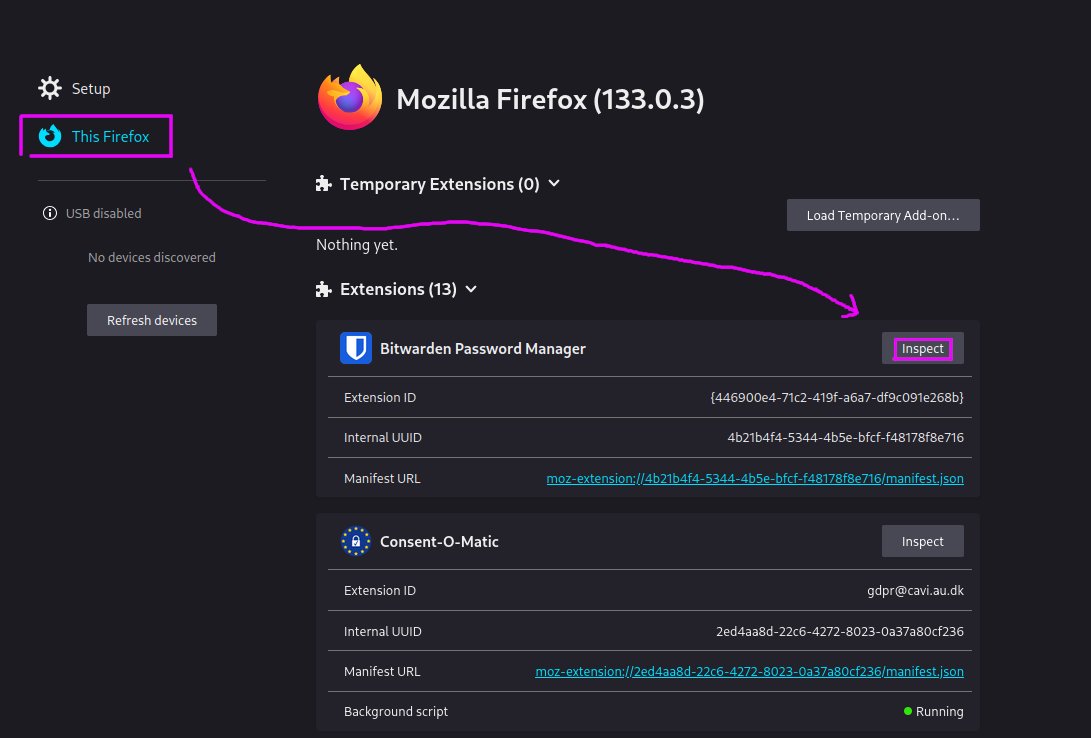Collapse the Temporary Extensions section
The width and height of the screenshot is (1091, 738).
pyautogui.click(x=553, y=184)
